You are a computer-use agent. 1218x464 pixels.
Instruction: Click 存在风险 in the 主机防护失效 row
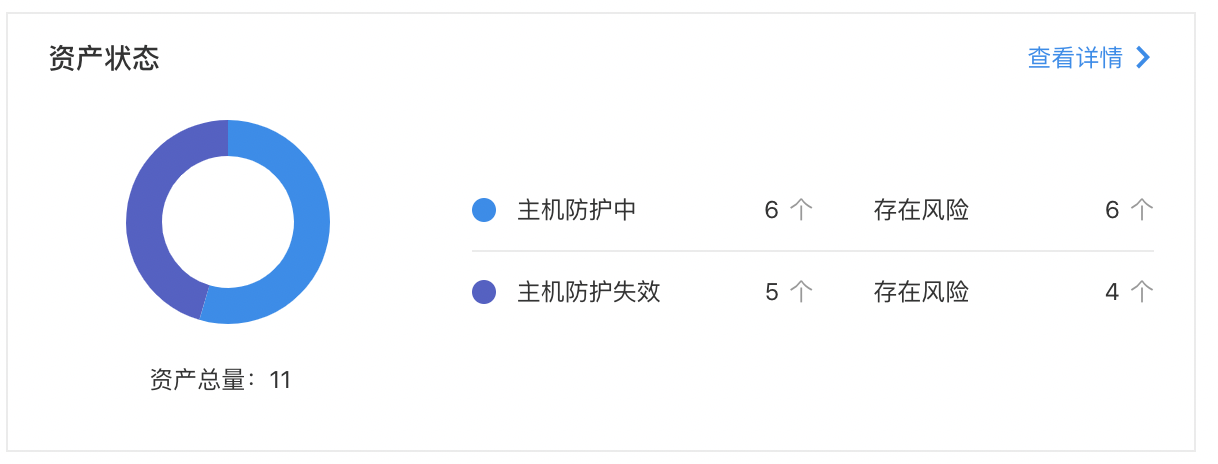(921, 292)
